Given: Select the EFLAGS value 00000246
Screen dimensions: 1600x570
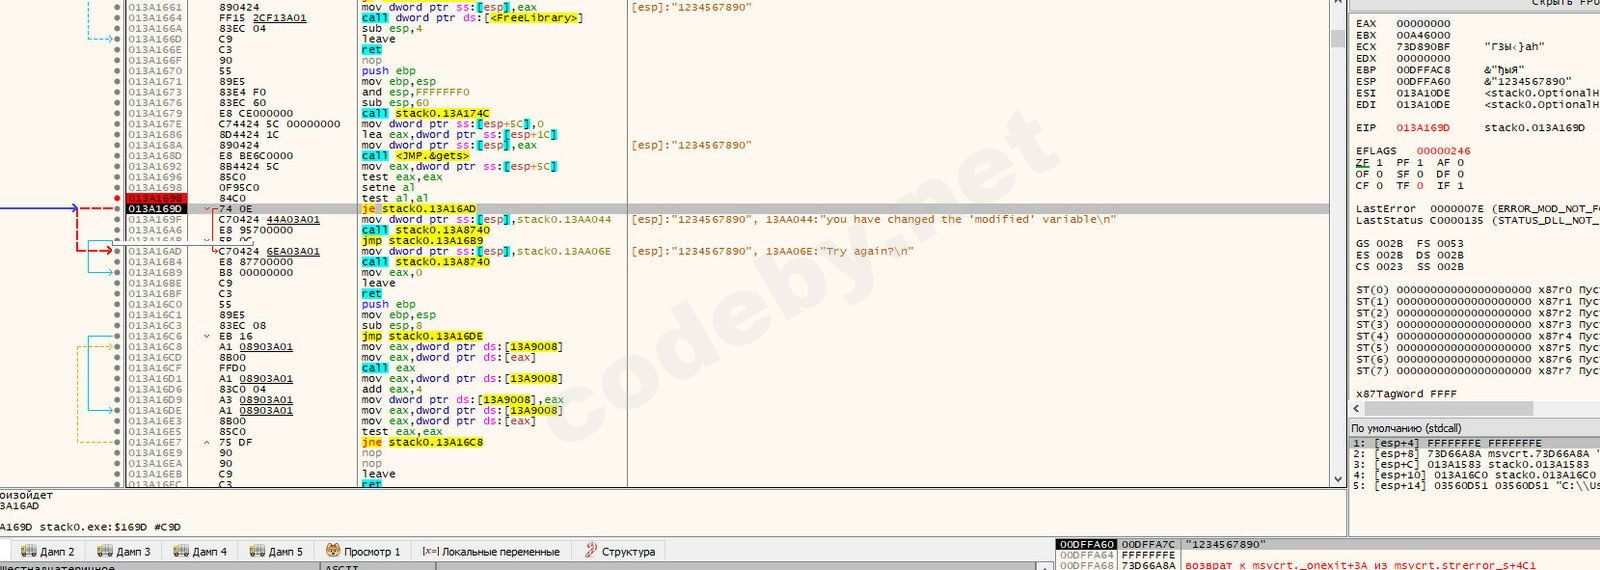Looking at the screenshot, I should tap(1443, 151).
